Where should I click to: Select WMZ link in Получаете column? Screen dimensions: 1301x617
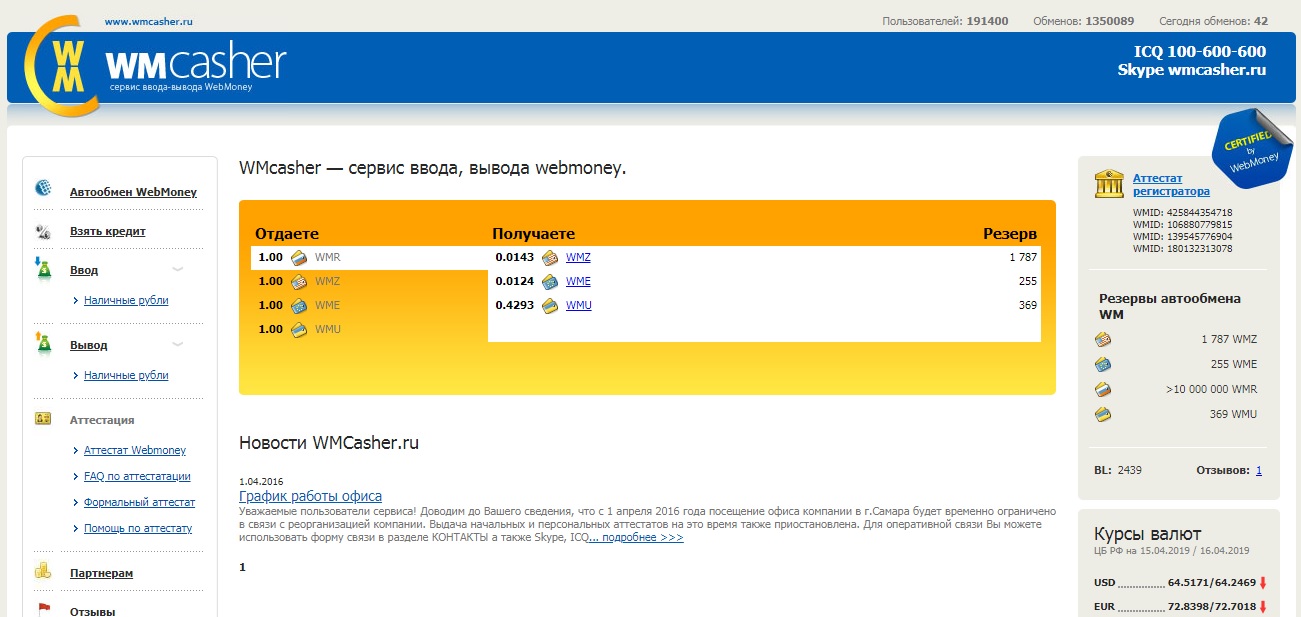pos(578,257)
